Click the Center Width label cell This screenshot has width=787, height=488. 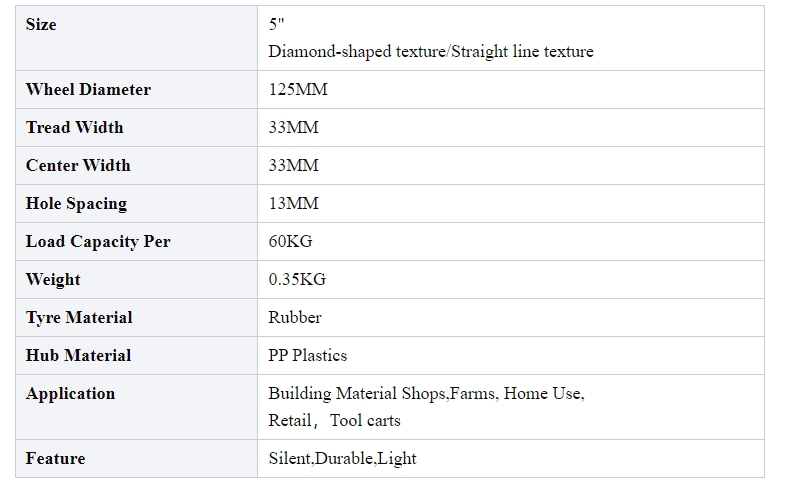click(x=137, y=166)
